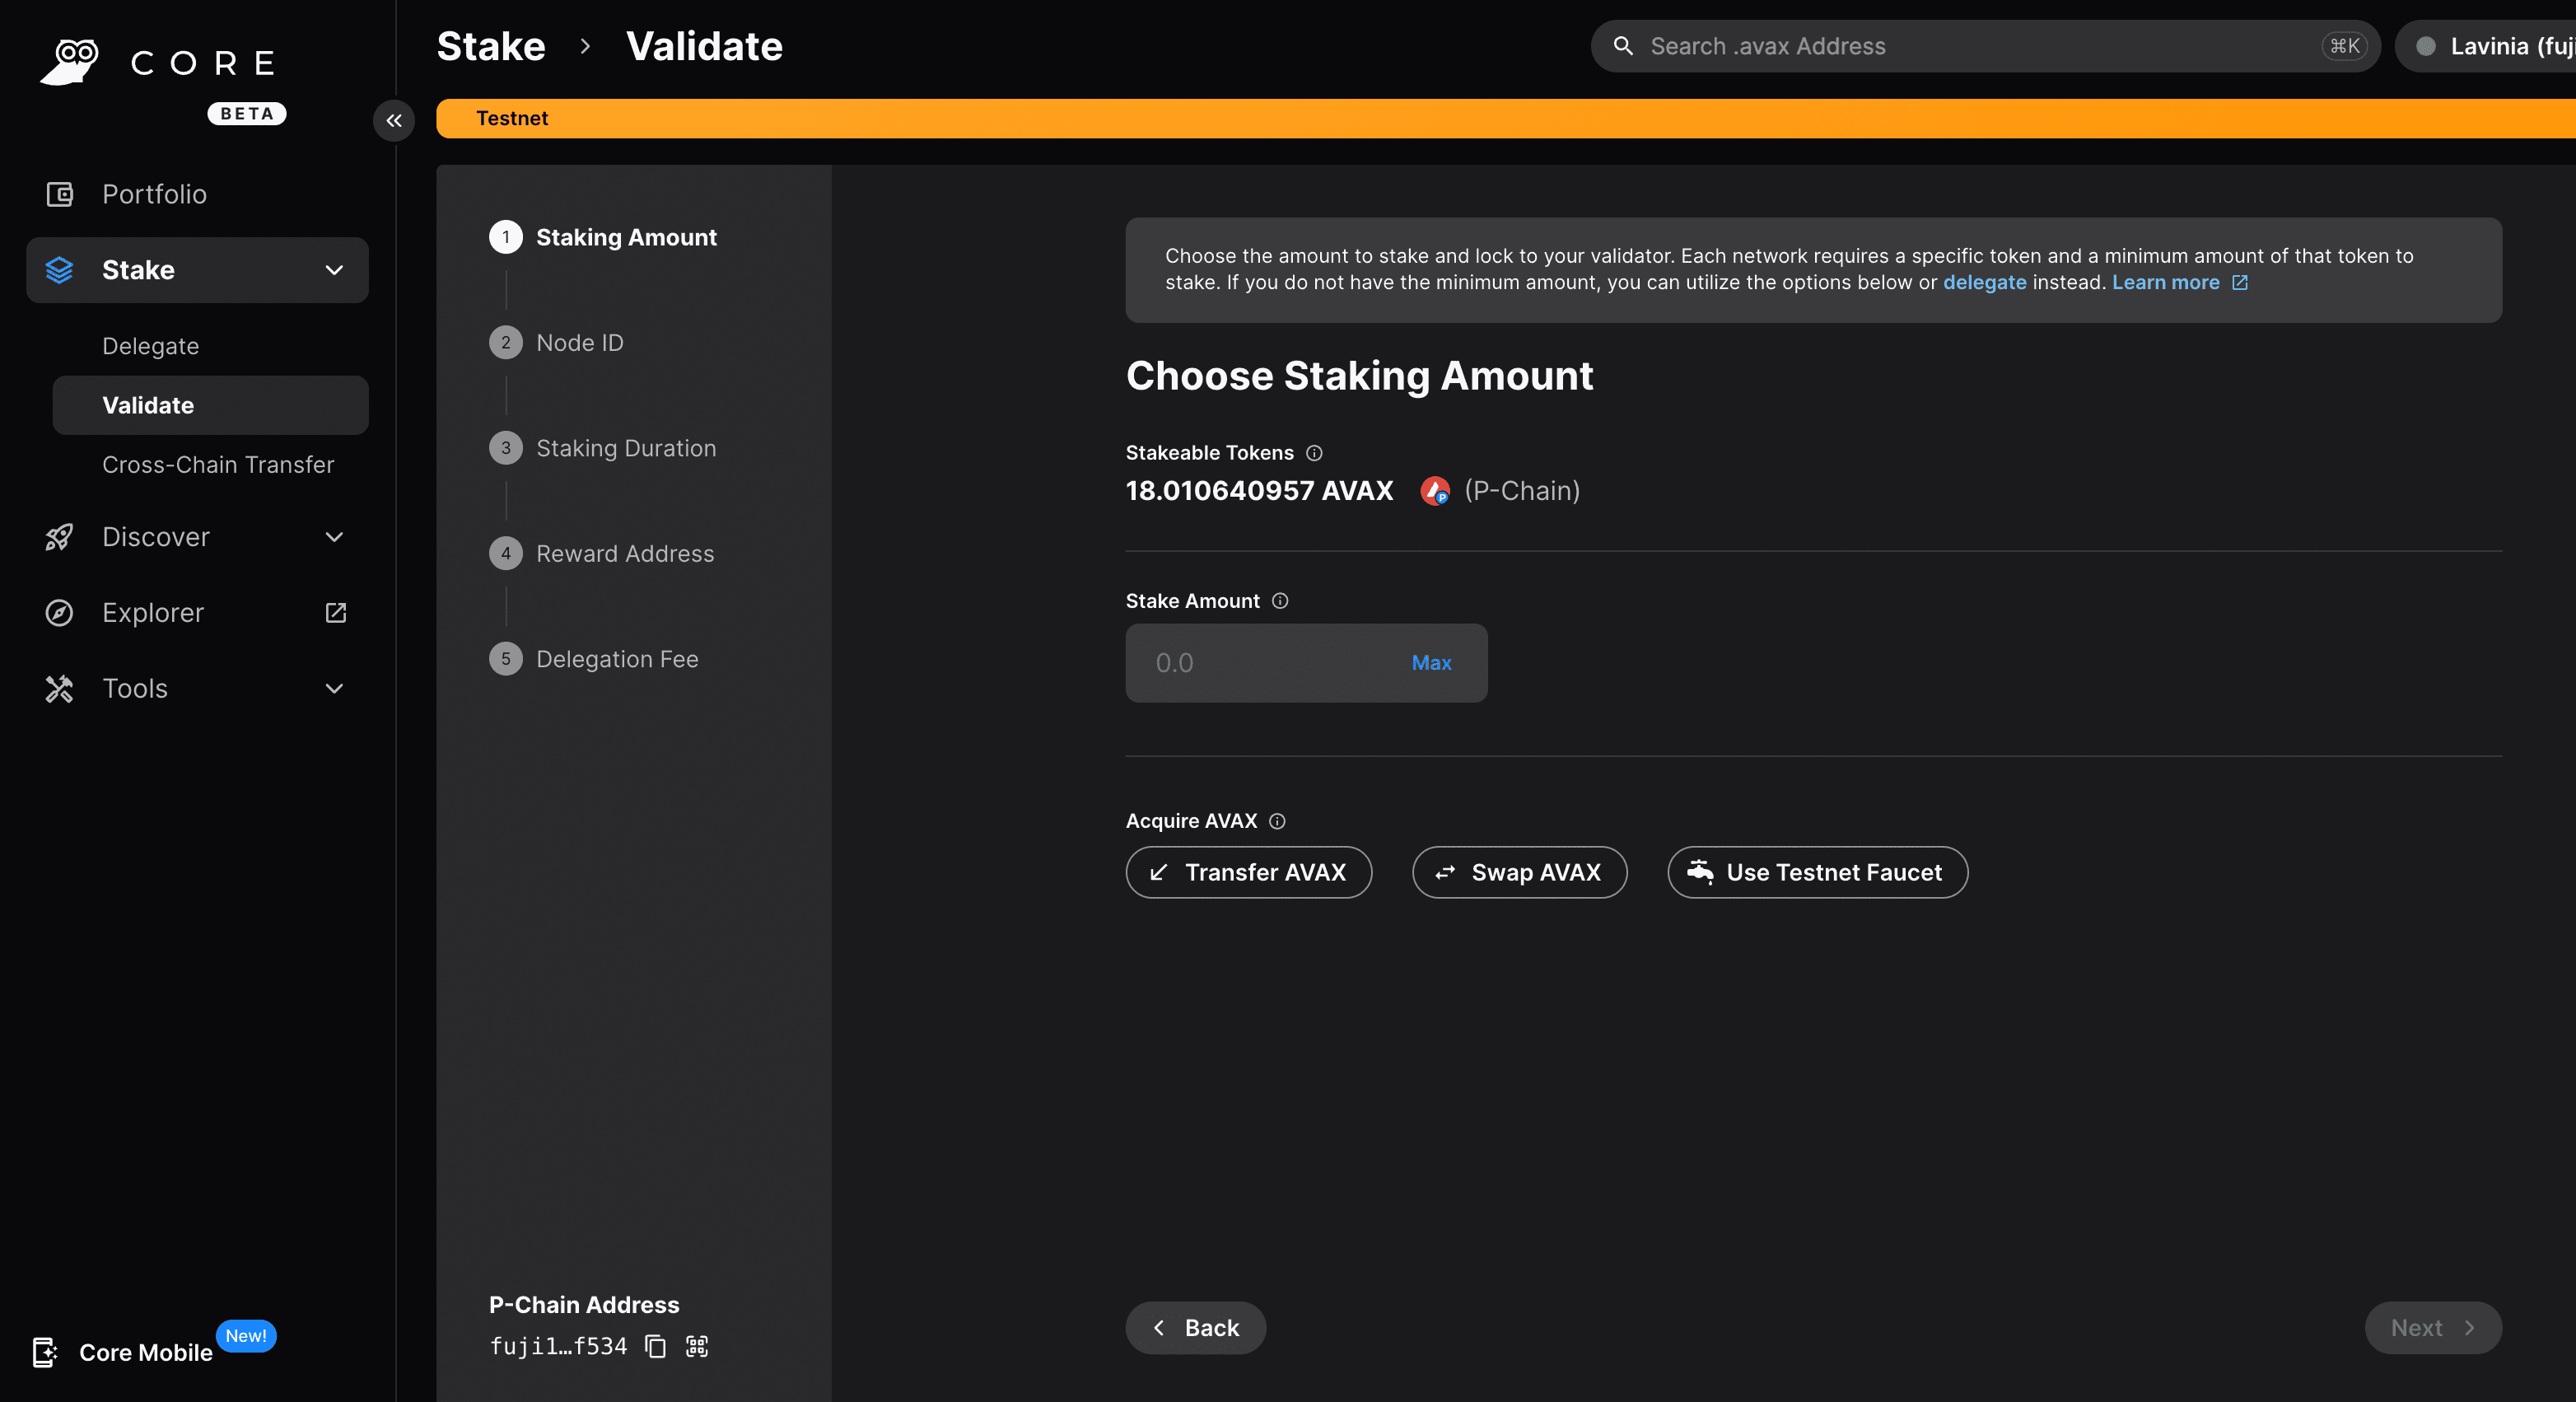Click Max to fill stake amount

[1431, 663]
